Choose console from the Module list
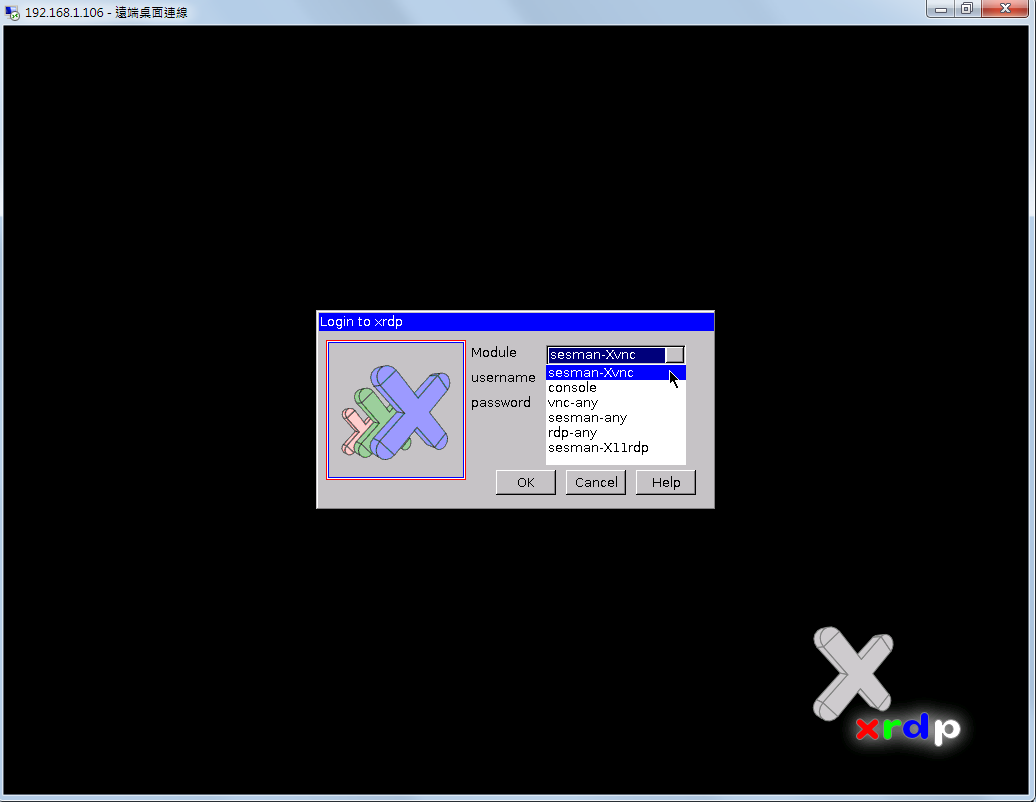This screenshot has height=802, width=1036. (573, 388)
